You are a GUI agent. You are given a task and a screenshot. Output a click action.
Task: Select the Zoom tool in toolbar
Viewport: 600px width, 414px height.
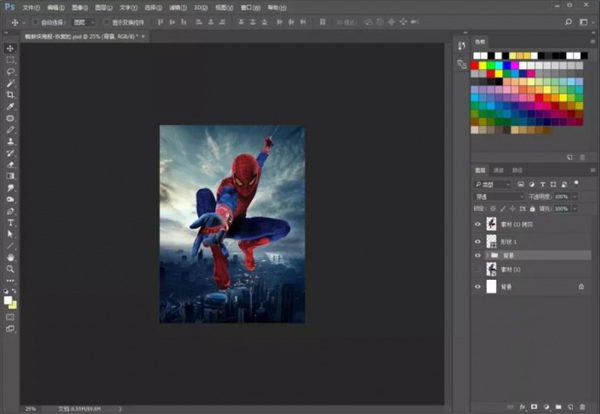11,269
